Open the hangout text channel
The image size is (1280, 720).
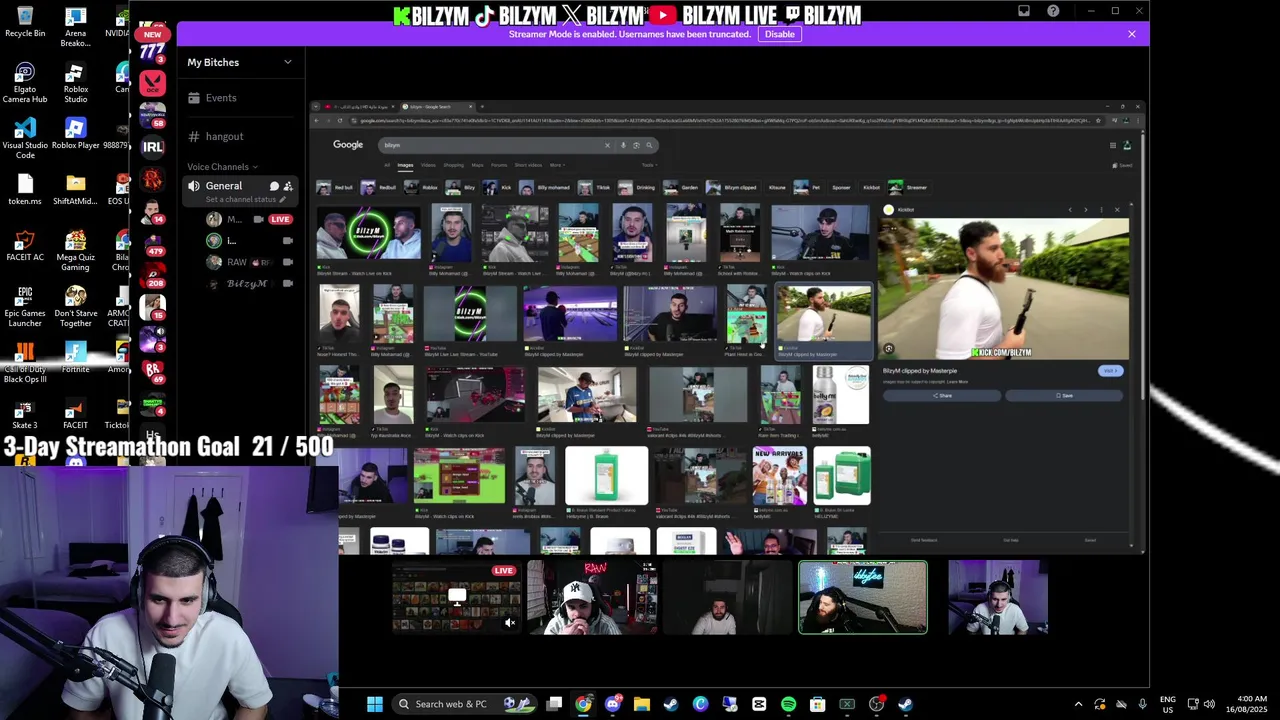click(x=239, y=136)
